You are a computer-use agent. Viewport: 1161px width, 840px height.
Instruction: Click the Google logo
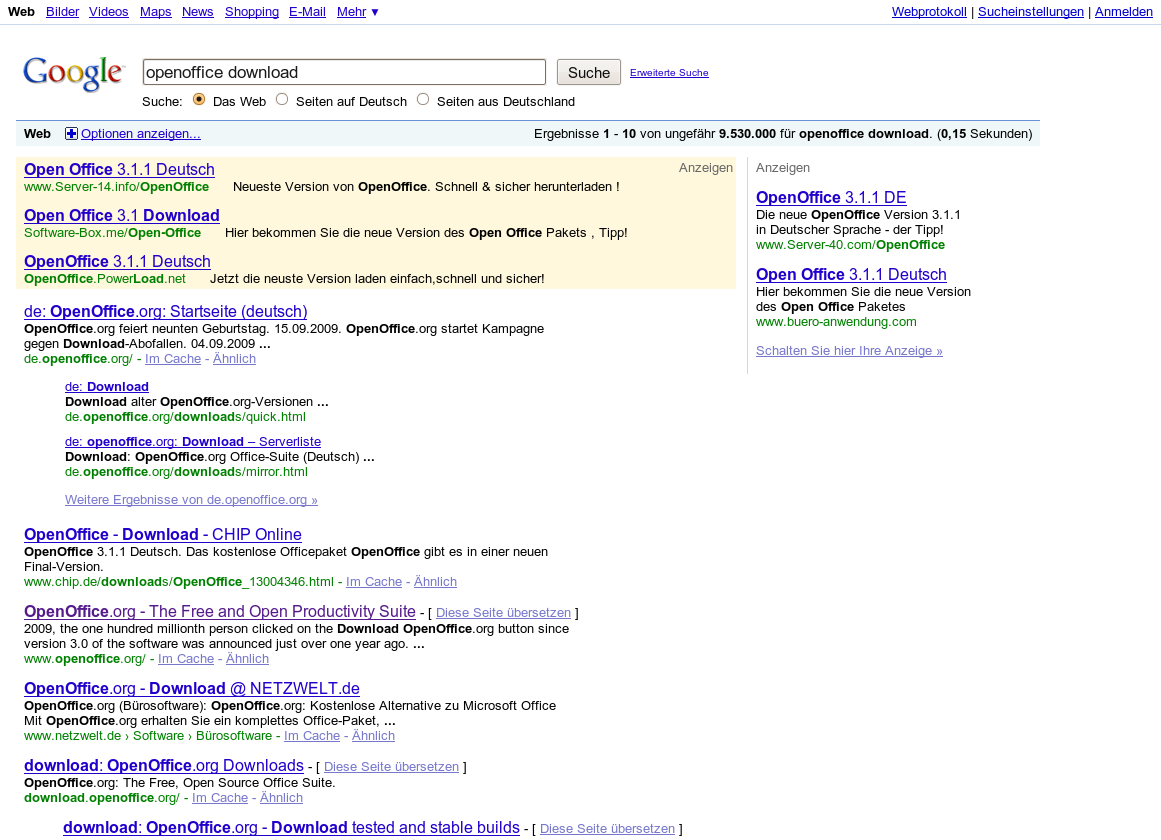tap(73, 73)
